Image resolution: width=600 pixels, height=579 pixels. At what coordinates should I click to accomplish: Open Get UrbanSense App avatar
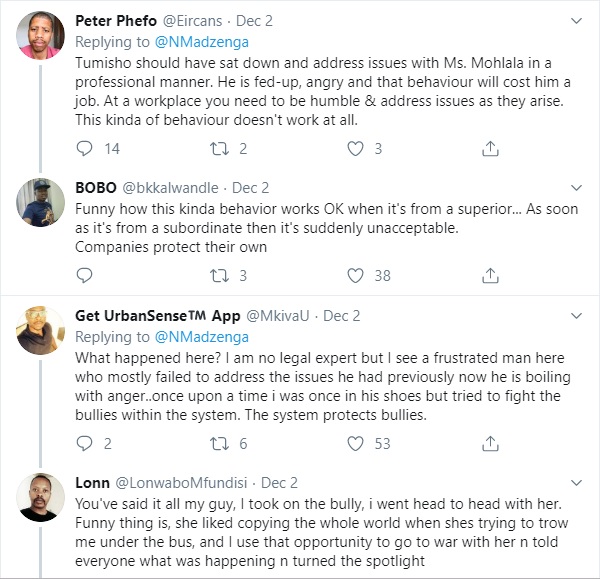(x=41, y=328)
